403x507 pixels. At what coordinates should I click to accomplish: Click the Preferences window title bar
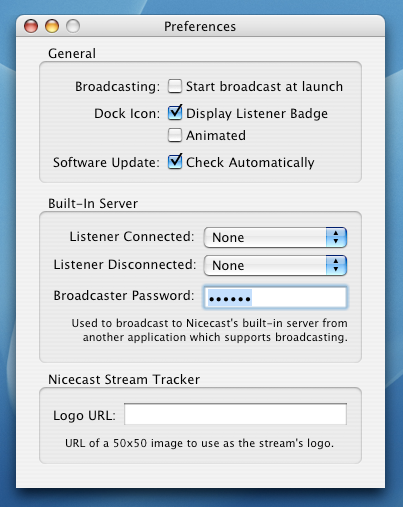200,26
